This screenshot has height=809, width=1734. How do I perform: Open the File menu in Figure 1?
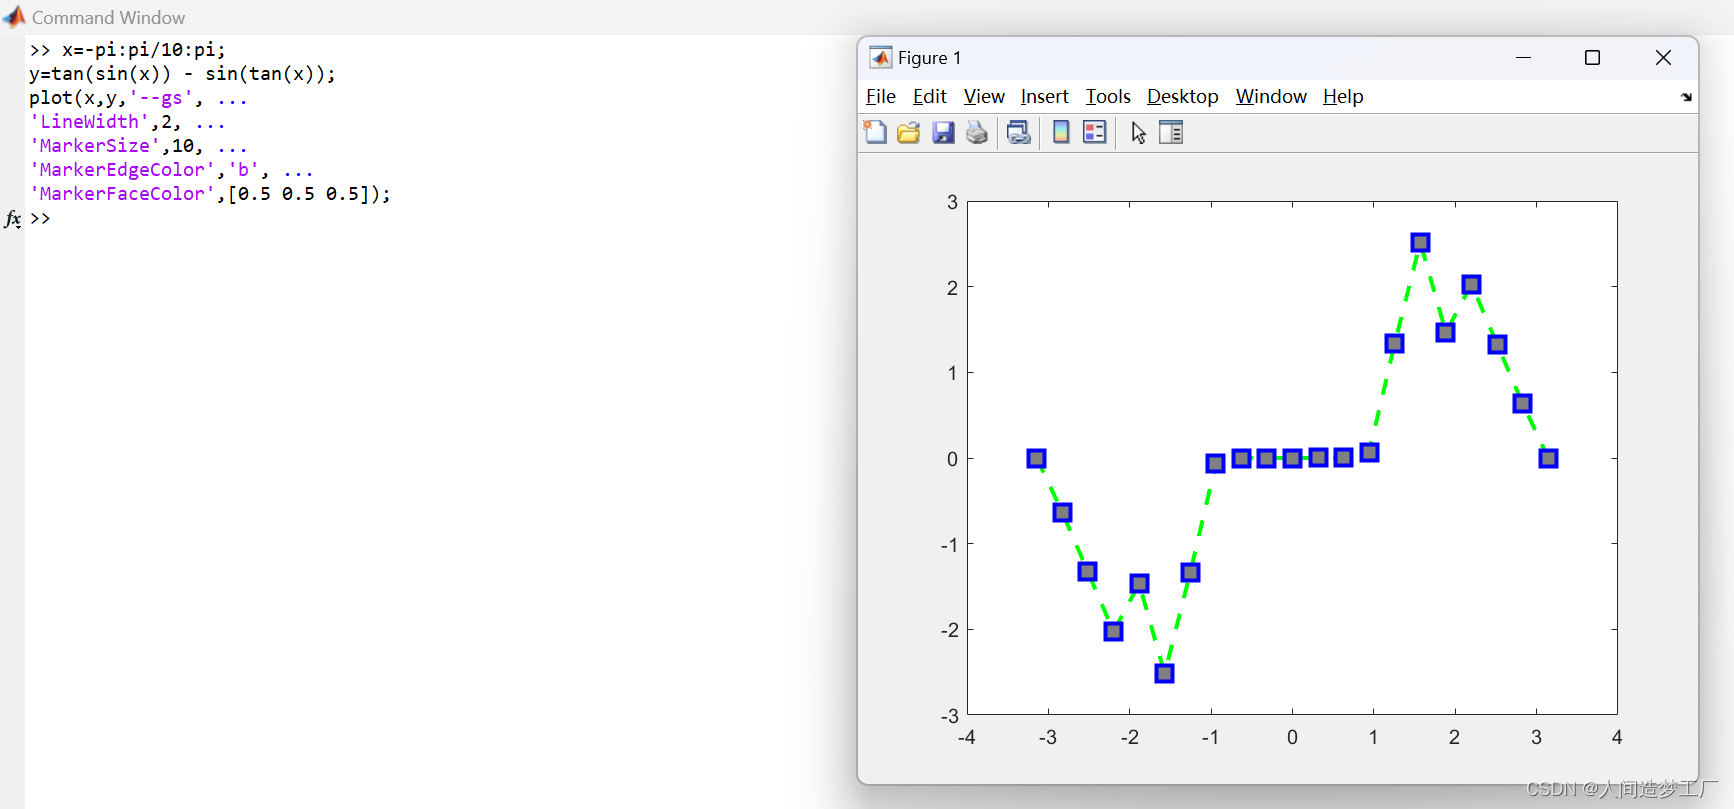(880, 96)
